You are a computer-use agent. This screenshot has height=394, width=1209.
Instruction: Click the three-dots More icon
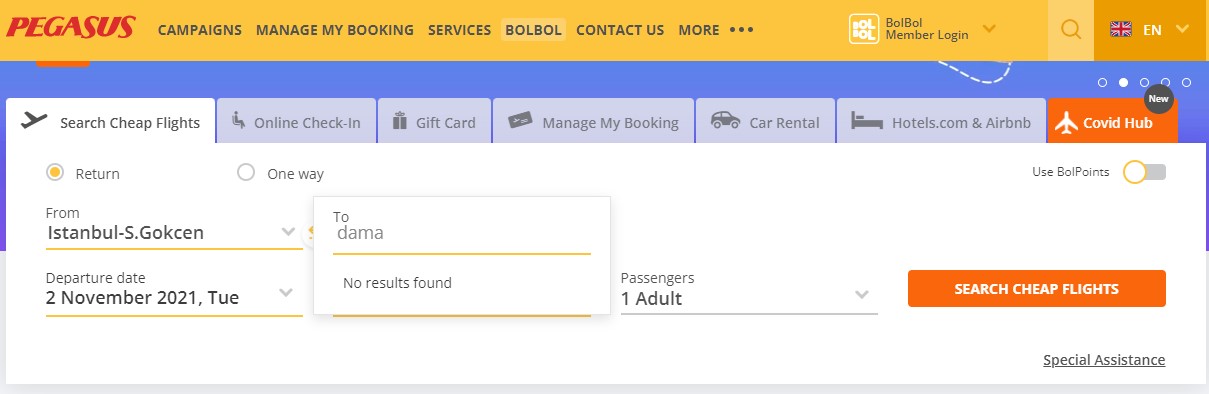point(741,30)
